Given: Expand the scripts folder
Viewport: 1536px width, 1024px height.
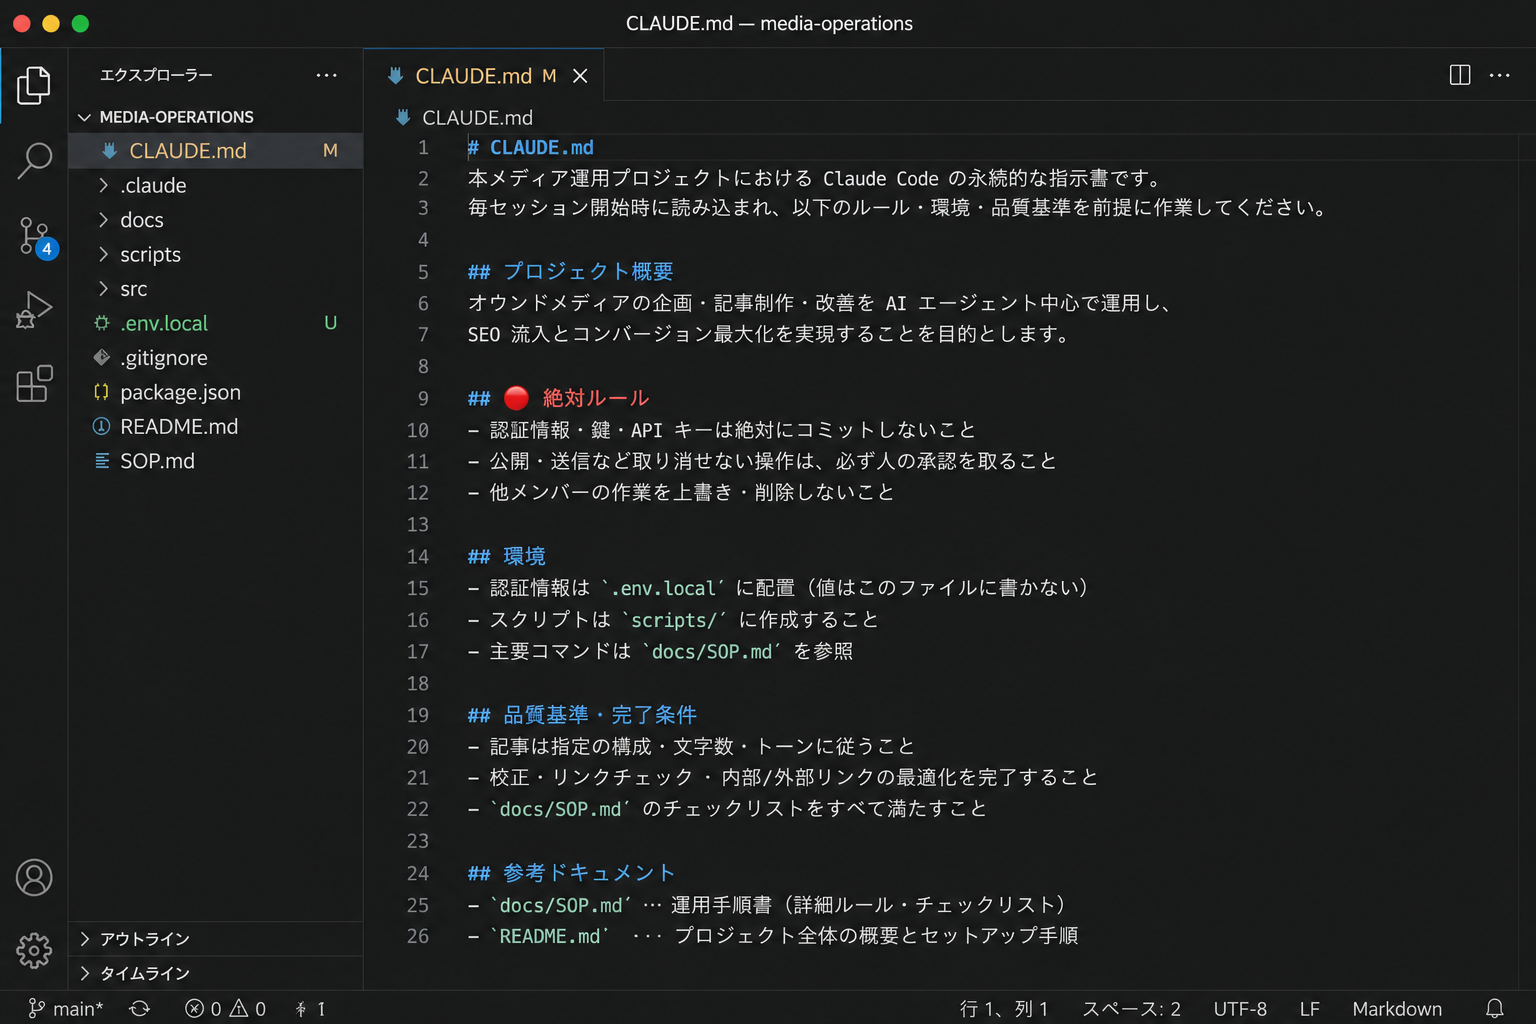Looking at the screenshot, I should (x=215, y=254).
